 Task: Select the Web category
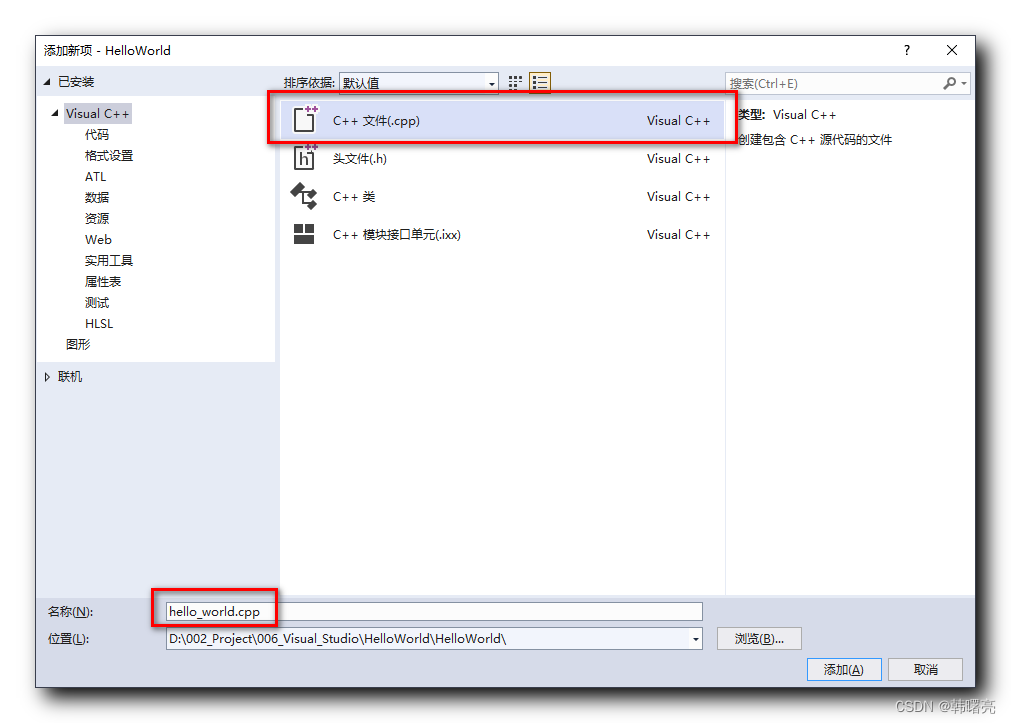point(98,240)
